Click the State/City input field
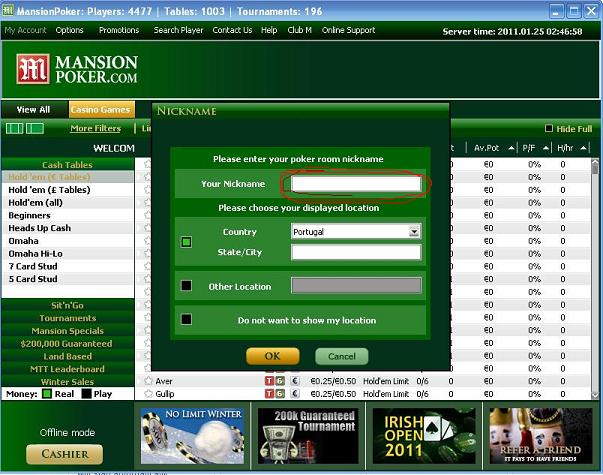 [356, 253]
